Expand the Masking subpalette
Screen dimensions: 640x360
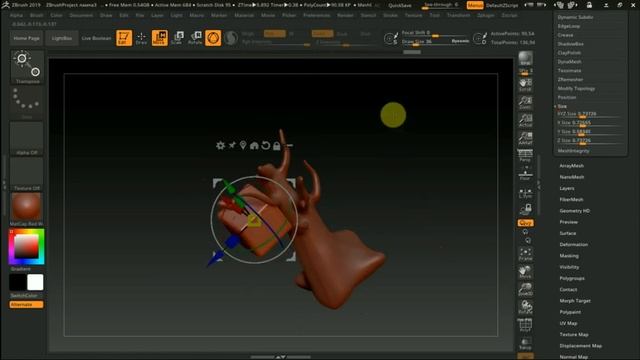point(569,256)
